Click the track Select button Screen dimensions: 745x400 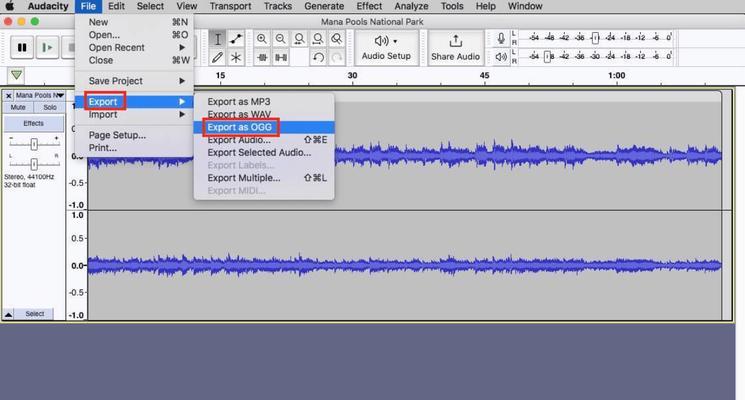point(35,314)
